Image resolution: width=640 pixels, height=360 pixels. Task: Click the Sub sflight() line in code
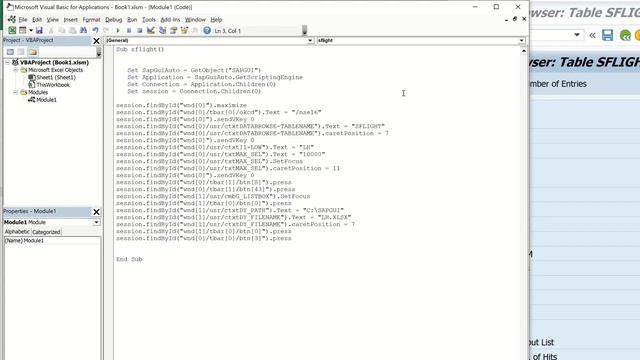pyautogui.click(x=140, y=49)
